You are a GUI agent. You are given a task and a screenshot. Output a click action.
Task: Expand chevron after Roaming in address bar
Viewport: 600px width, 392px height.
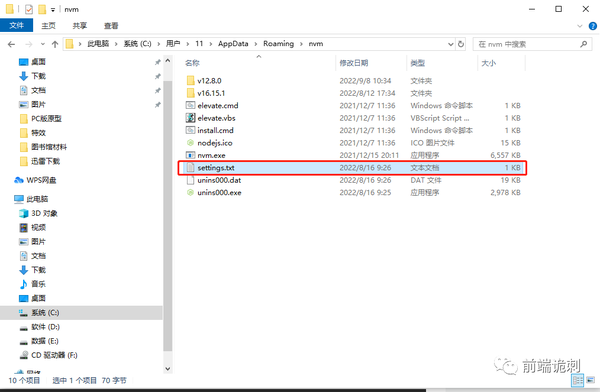301,44
